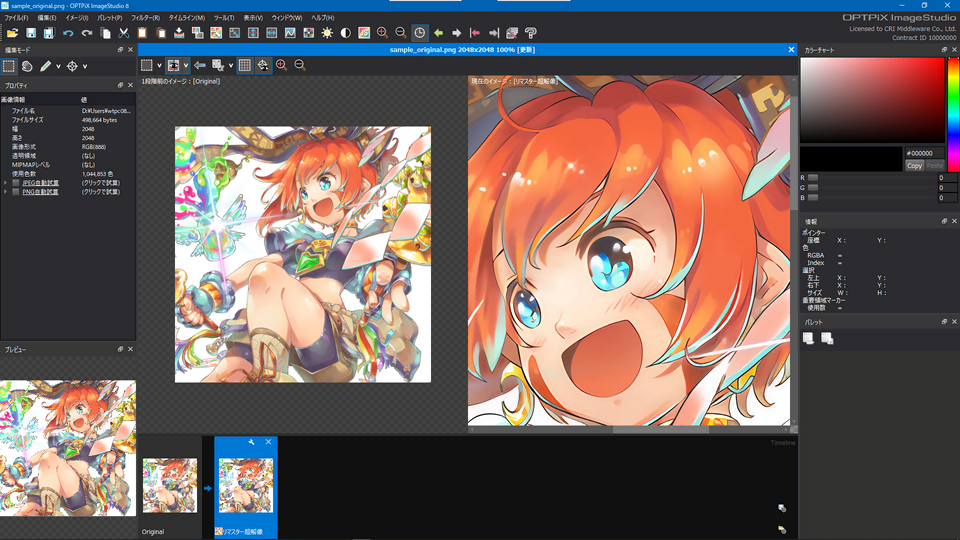
Task: Expand the JPEG自動試算 tree row
Action: [6, 183]
